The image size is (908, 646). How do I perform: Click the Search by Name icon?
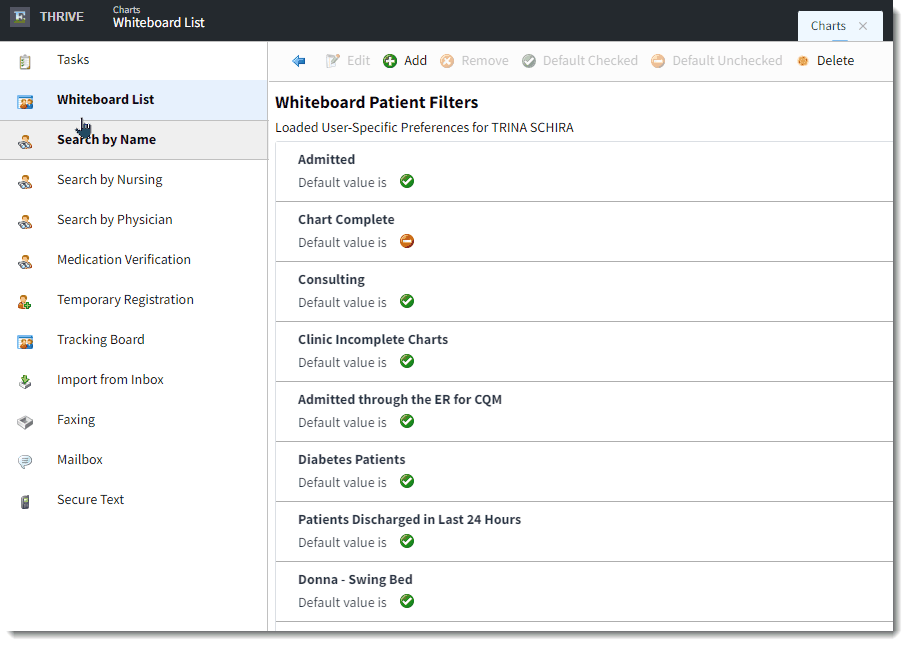tap(25, 142)
